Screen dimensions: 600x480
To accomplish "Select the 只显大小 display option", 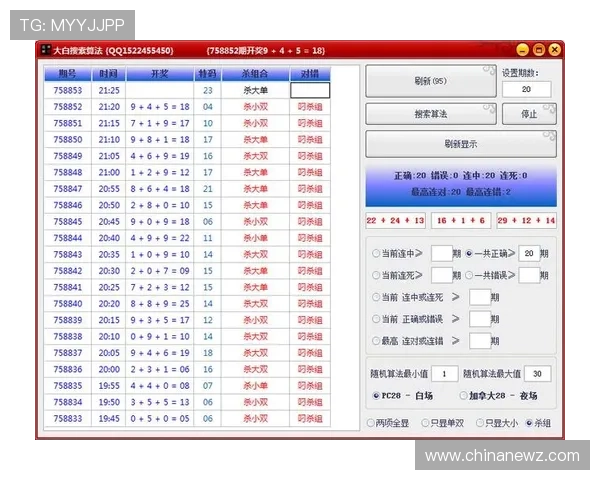I will click(x=479, y=423).
